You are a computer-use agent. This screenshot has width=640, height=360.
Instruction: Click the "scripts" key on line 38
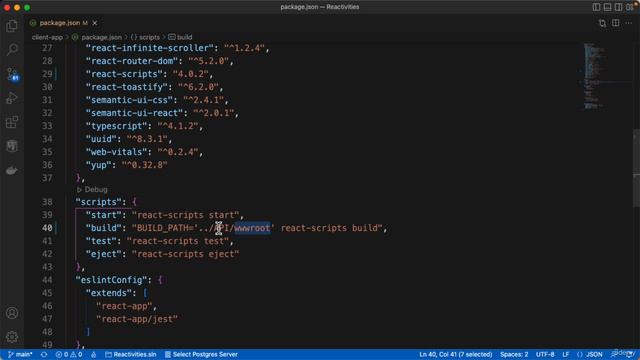98,202
